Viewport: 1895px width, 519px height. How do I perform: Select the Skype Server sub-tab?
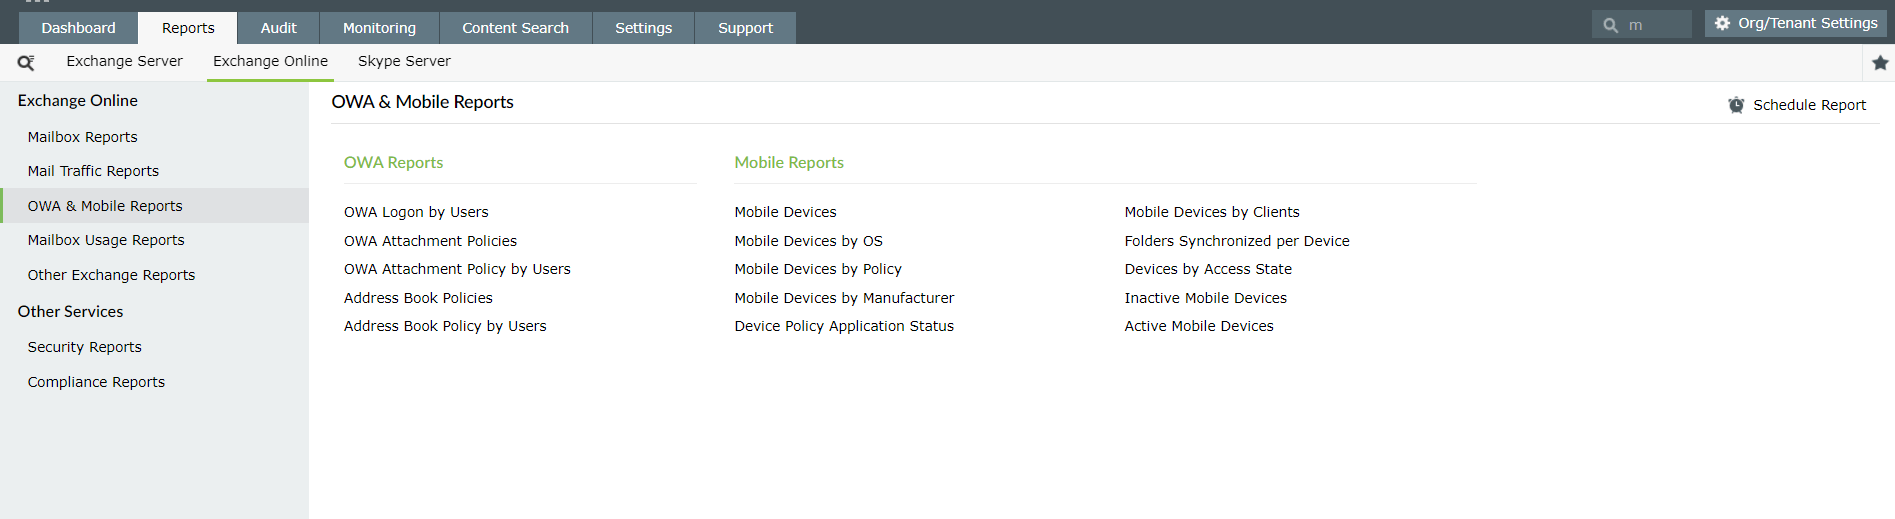click(x=404, y=61)
